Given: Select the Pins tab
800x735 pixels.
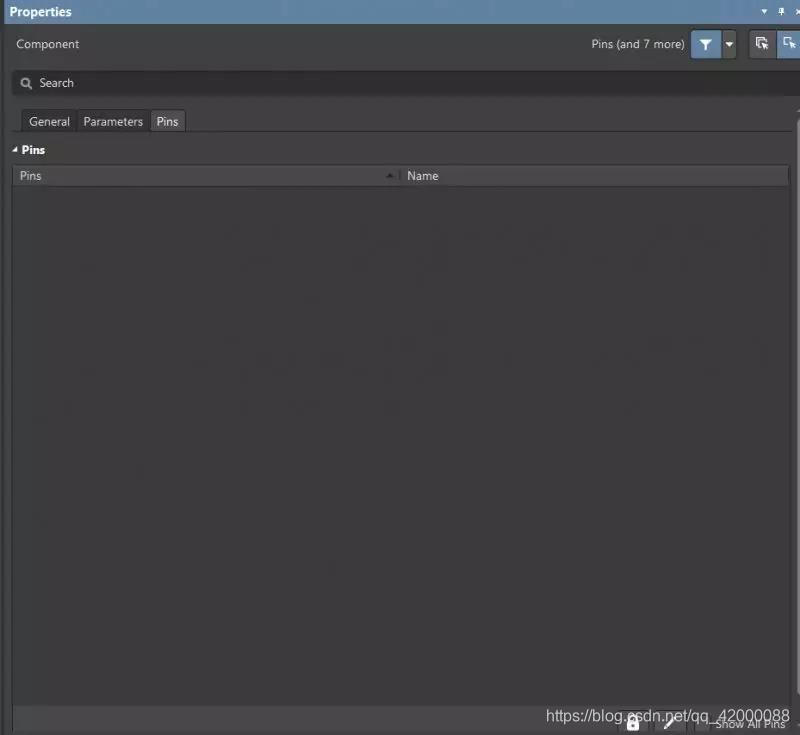Looking at the screenshot, I should [x=167, y=121].
